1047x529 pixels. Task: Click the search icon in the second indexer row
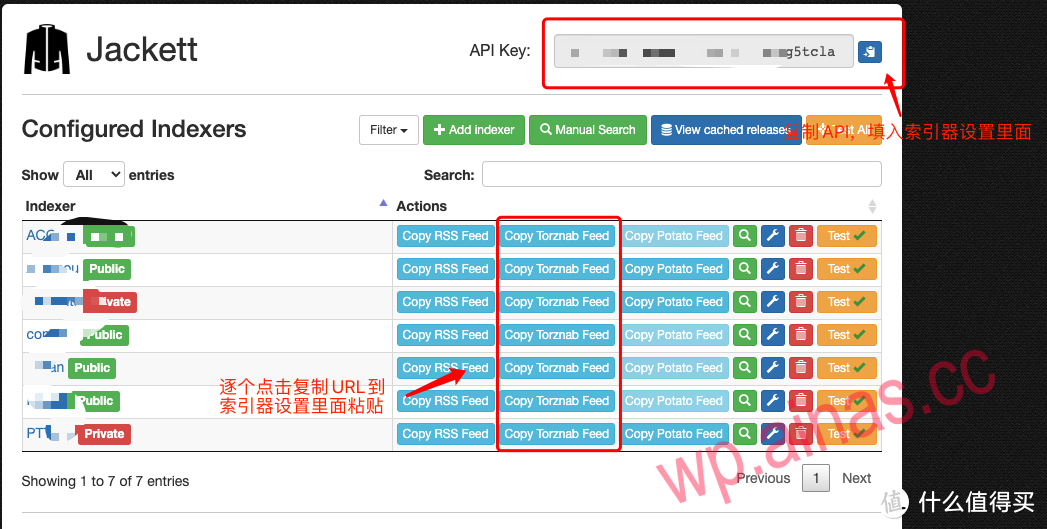(x=745, y=269)
